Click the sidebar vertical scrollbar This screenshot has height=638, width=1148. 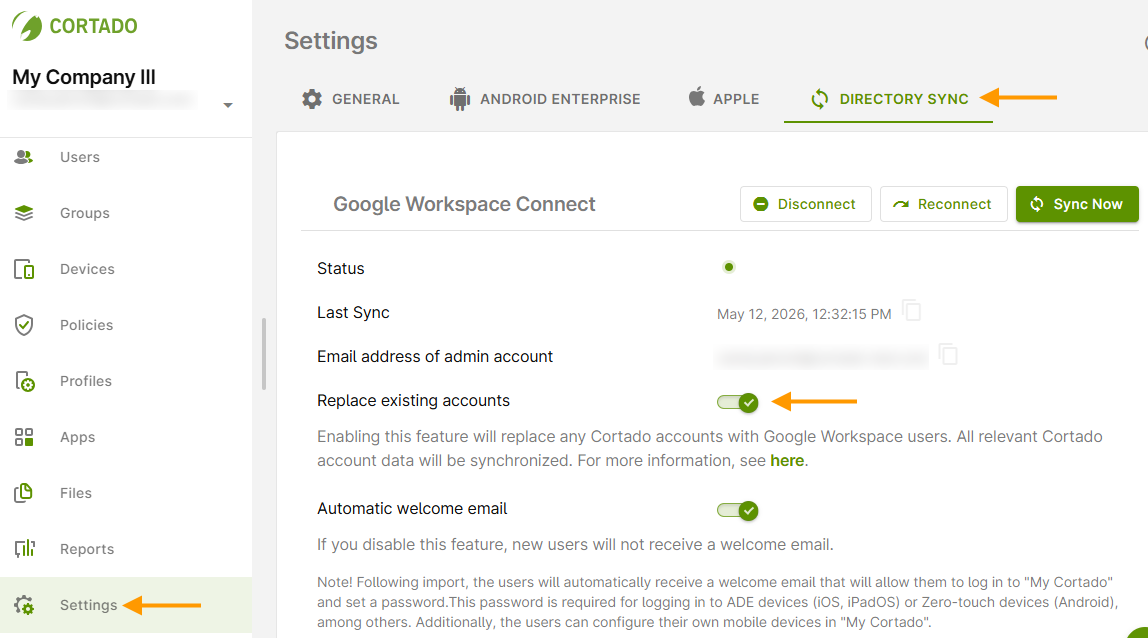[x=264, y=354]
